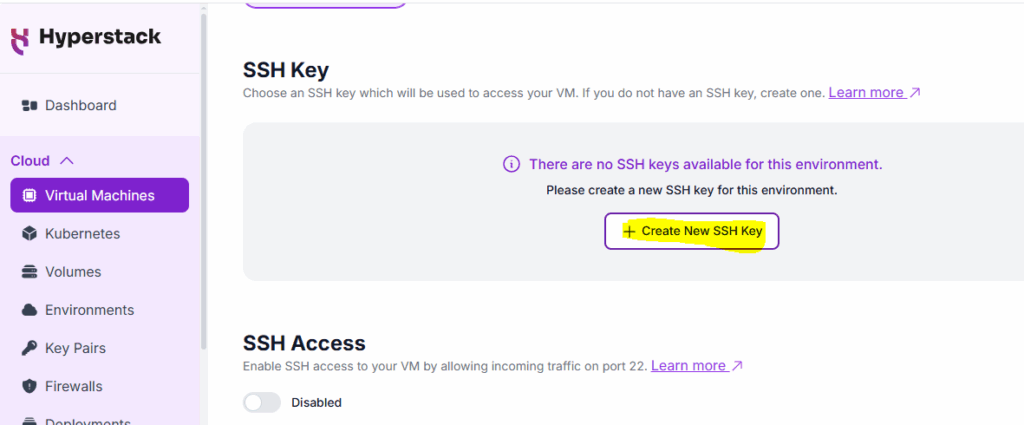
Task: Click the Hyperstack brand name text
Action: point(100,38)
